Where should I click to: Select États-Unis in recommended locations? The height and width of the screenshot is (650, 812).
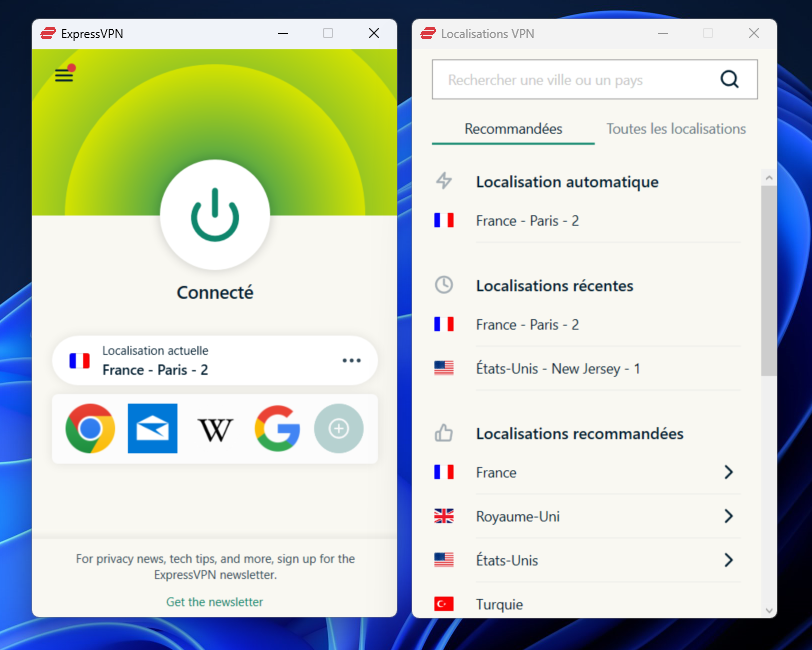(x=587, y=560)
